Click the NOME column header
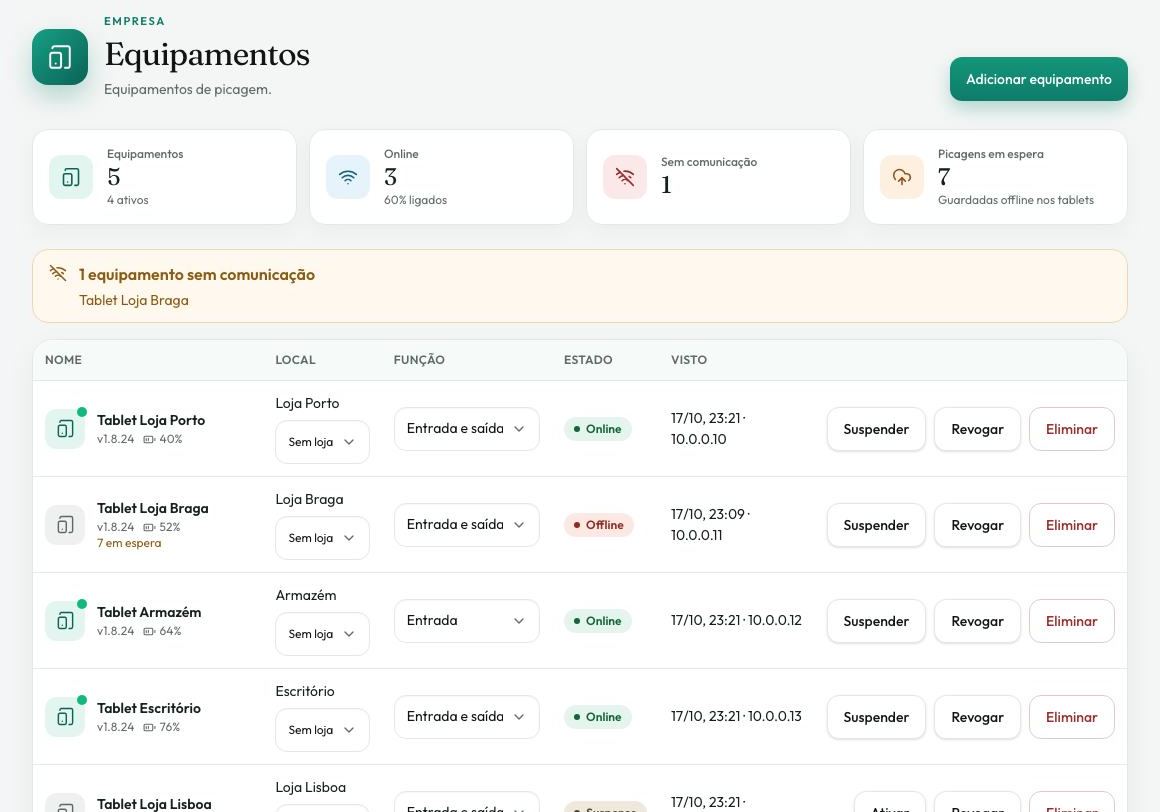This screenshot has width=1160, height=812. [x=64, y=360]
